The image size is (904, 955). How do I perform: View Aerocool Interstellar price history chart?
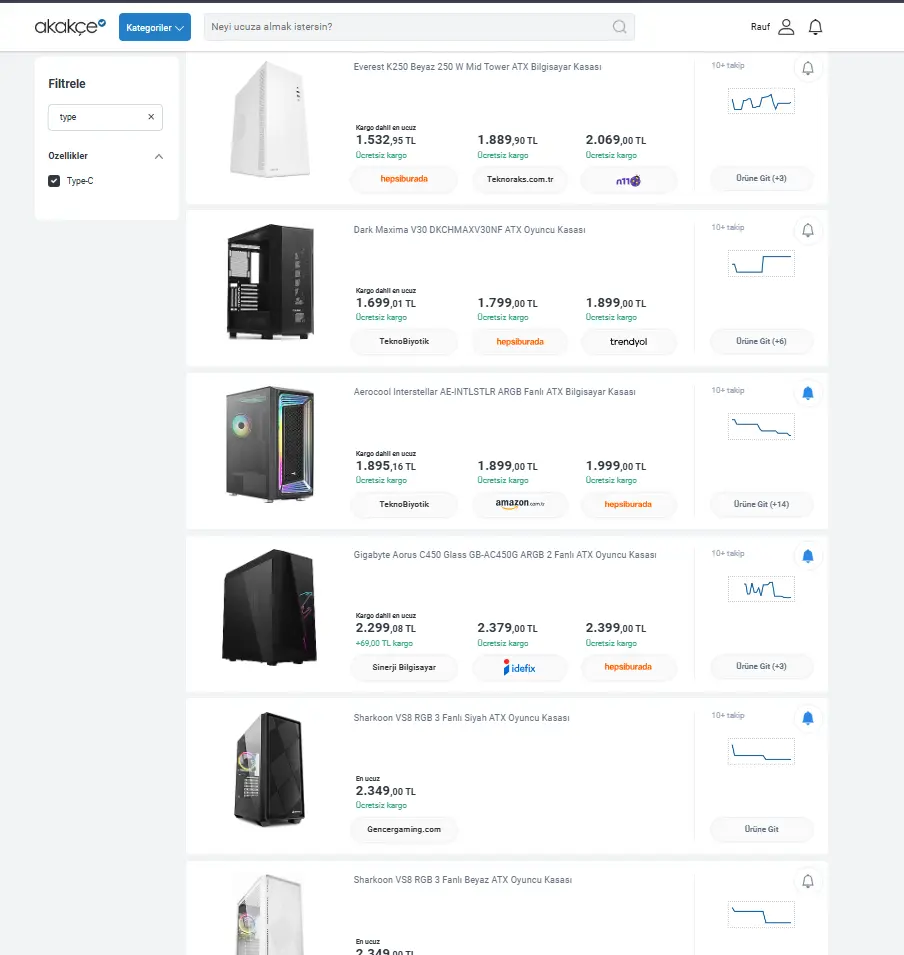click(761, 426)
